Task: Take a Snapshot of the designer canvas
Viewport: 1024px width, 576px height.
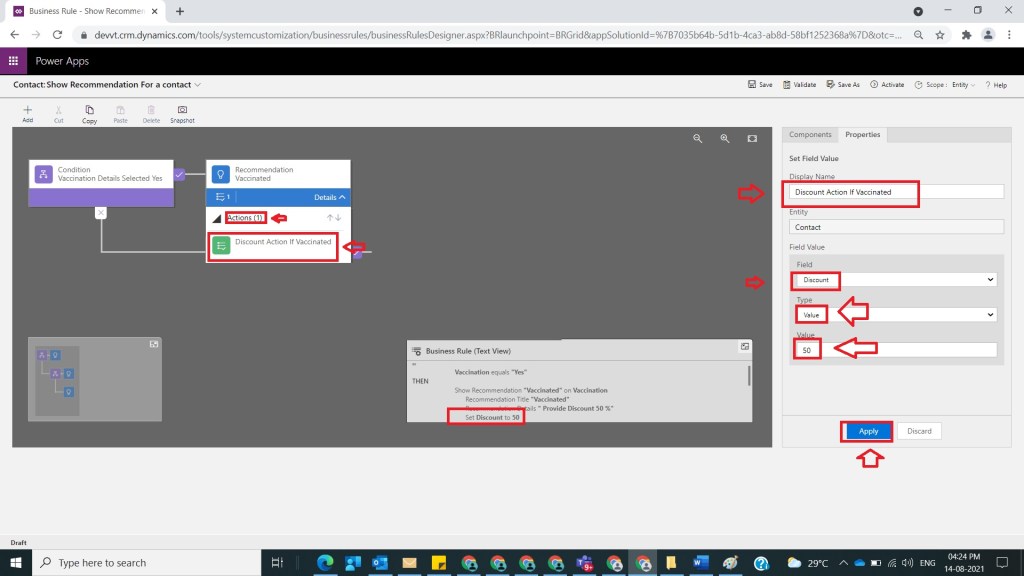Action: (x=182, y=110)
